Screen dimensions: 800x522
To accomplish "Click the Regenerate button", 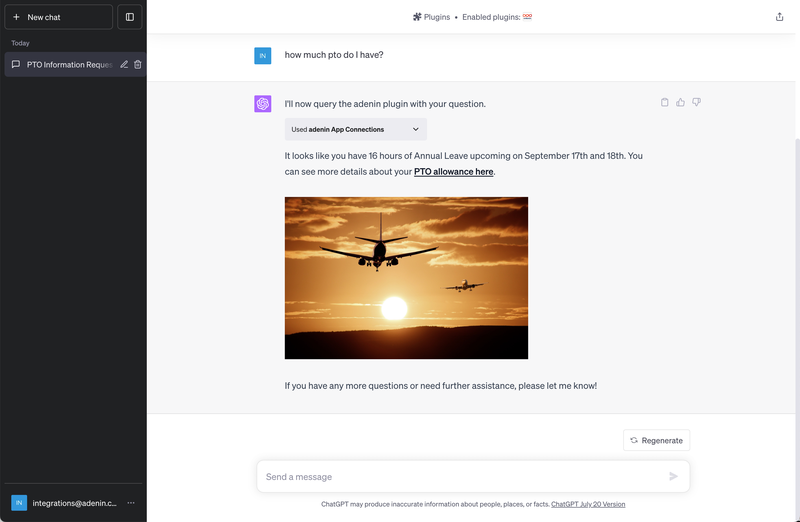I will 656,440.
